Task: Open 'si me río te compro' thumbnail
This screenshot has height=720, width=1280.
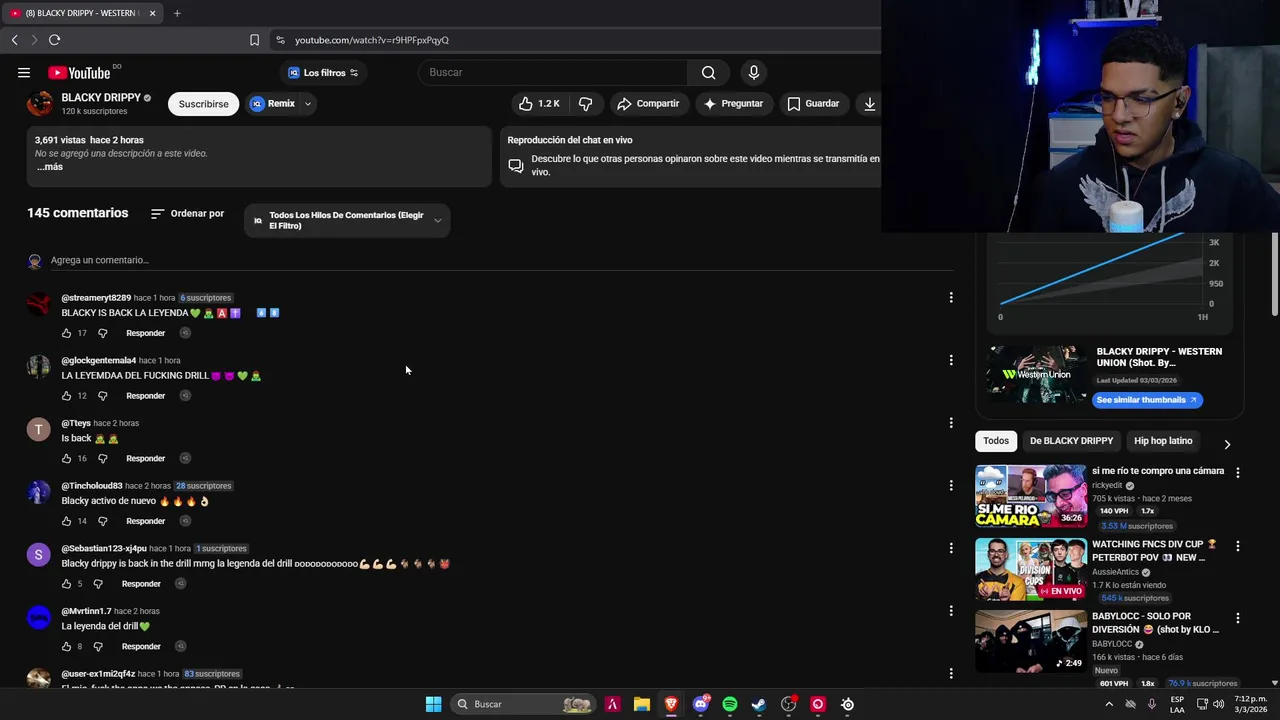Action: coord(1031,496)
